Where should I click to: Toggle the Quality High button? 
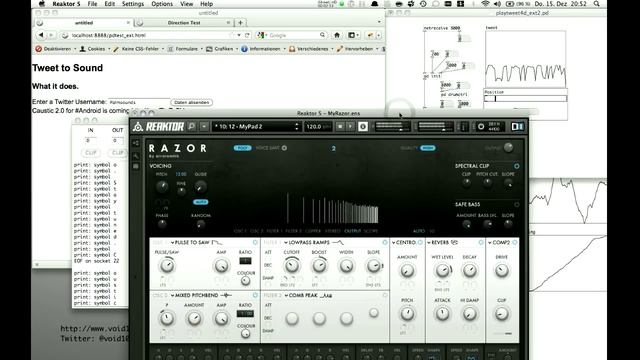(428, 148)
